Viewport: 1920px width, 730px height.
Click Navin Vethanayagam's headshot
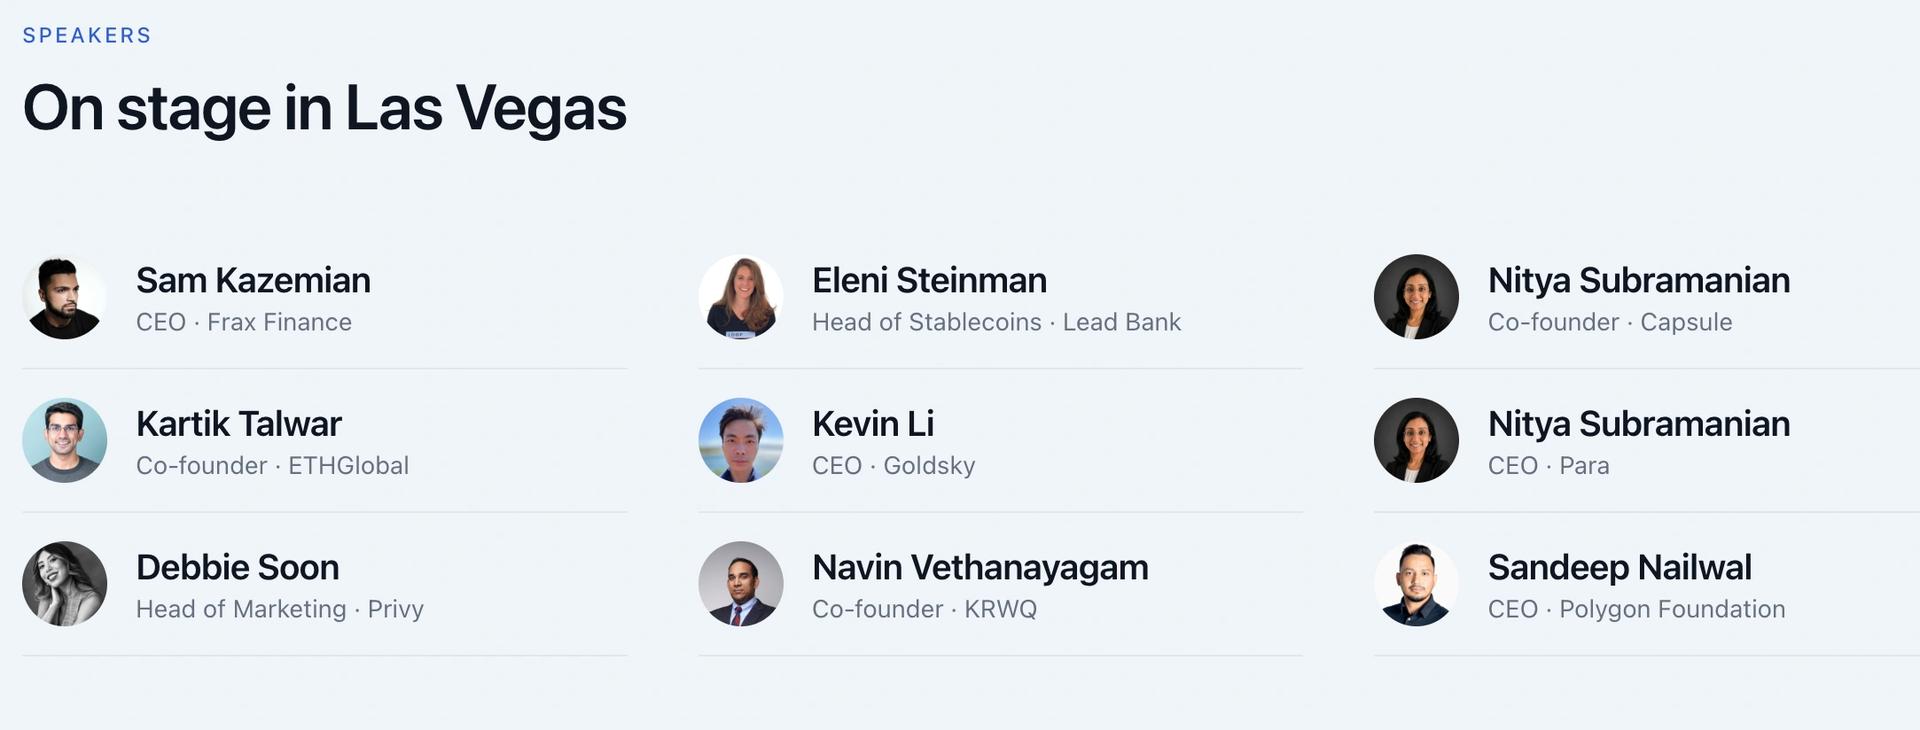(741, 584)
